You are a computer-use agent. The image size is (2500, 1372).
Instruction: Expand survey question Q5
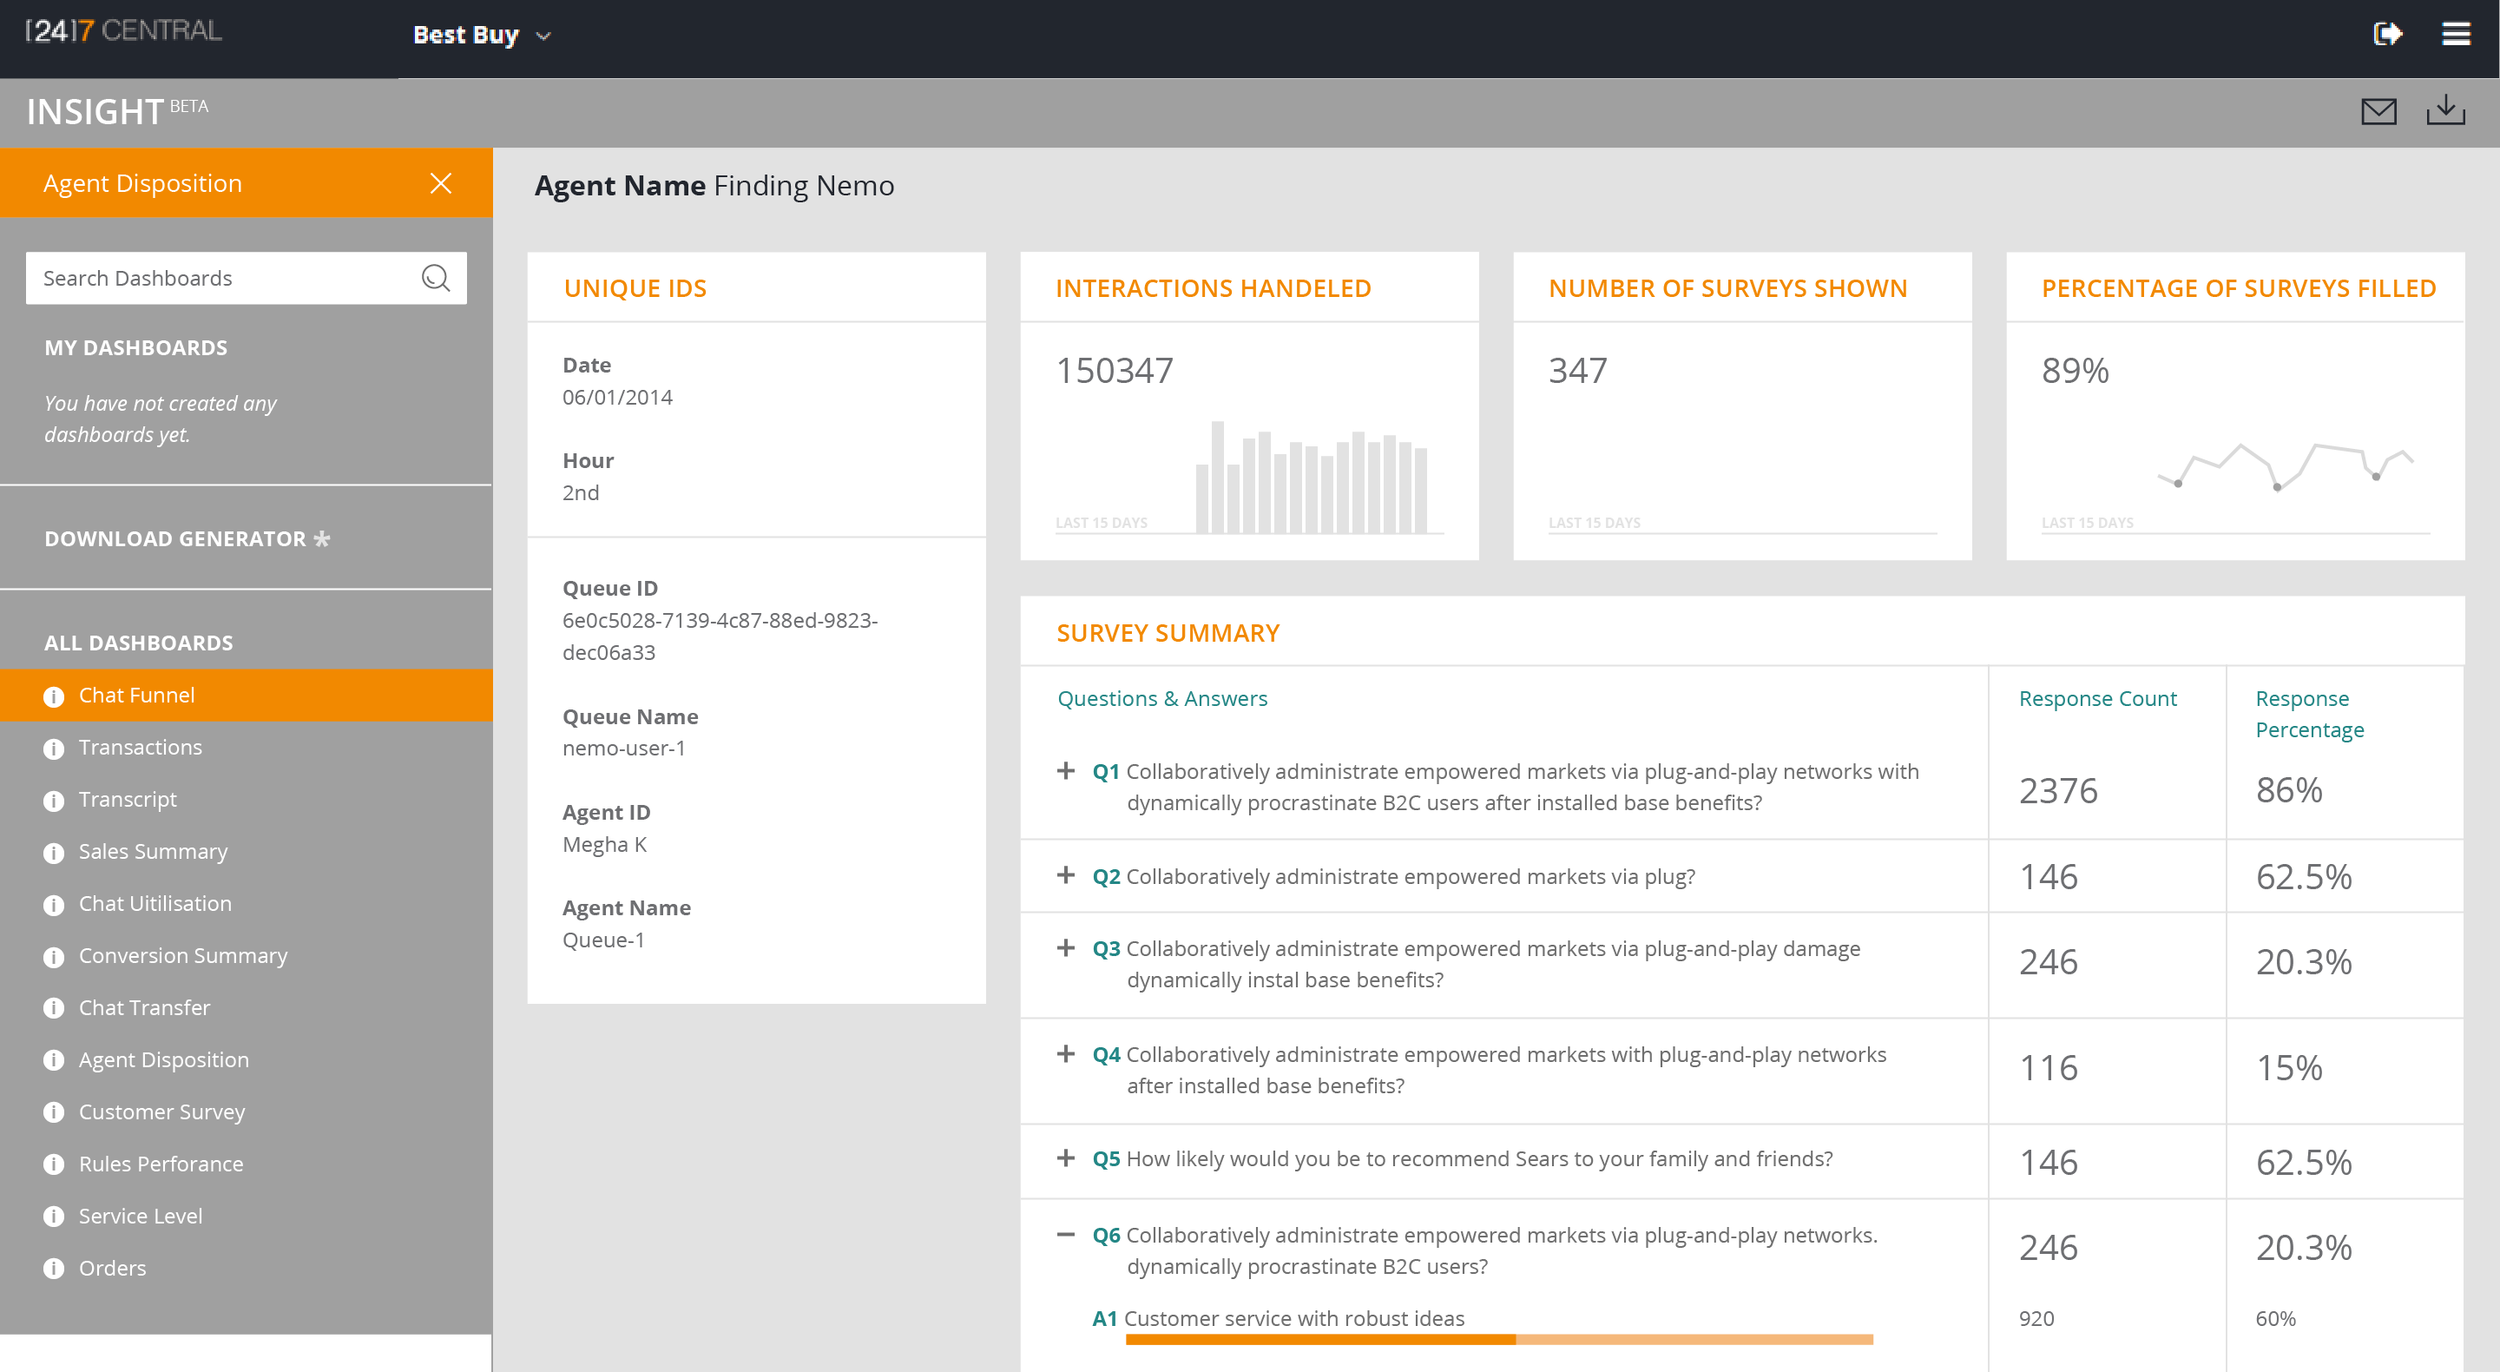point(1066,1157)
